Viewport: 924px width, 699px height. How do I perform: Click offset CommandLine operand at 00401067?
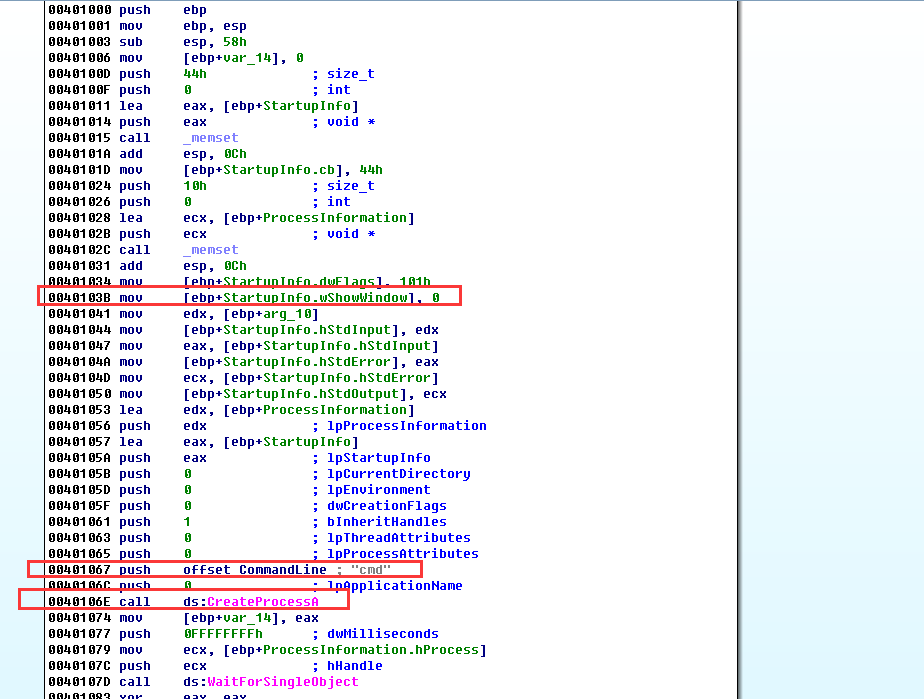tap(255, 569)
